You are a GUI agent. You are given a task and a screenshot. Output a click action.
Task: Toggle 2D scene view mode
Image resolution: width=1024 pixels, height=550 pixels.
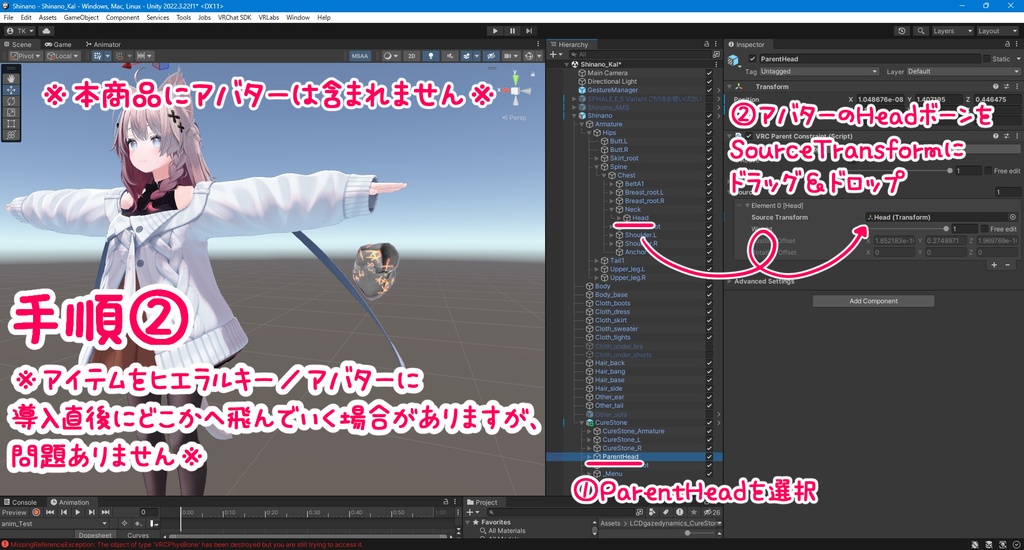click(x=411, y=56)
